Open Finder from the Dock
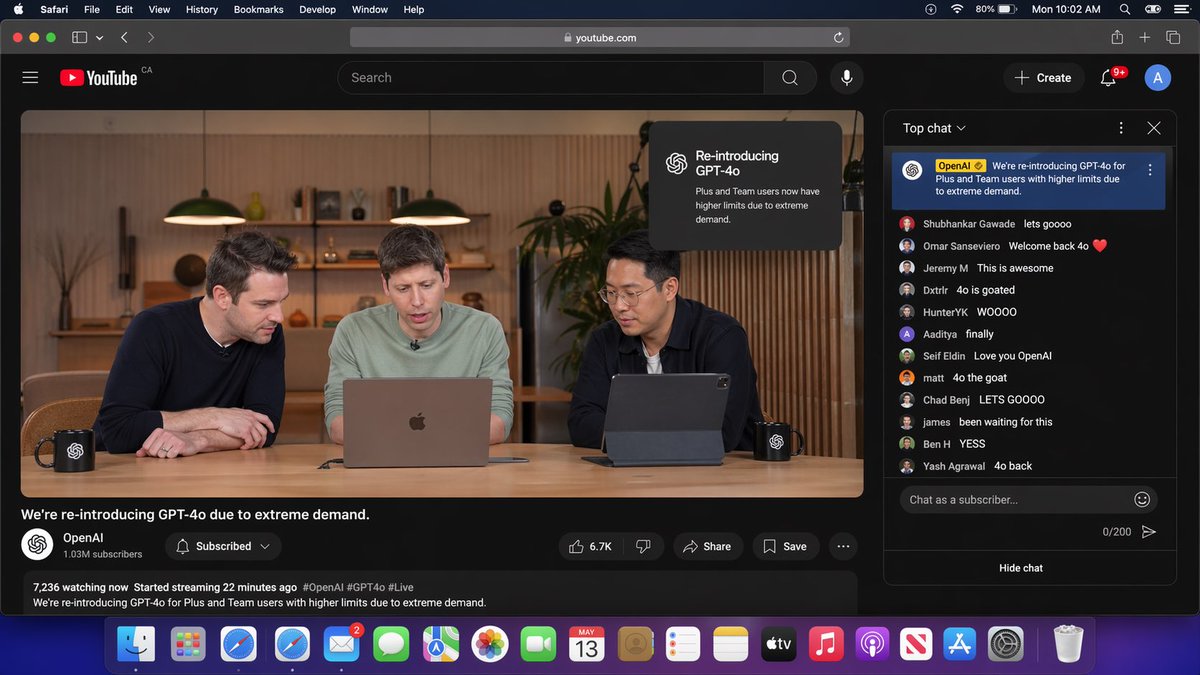 coord(136,644)
